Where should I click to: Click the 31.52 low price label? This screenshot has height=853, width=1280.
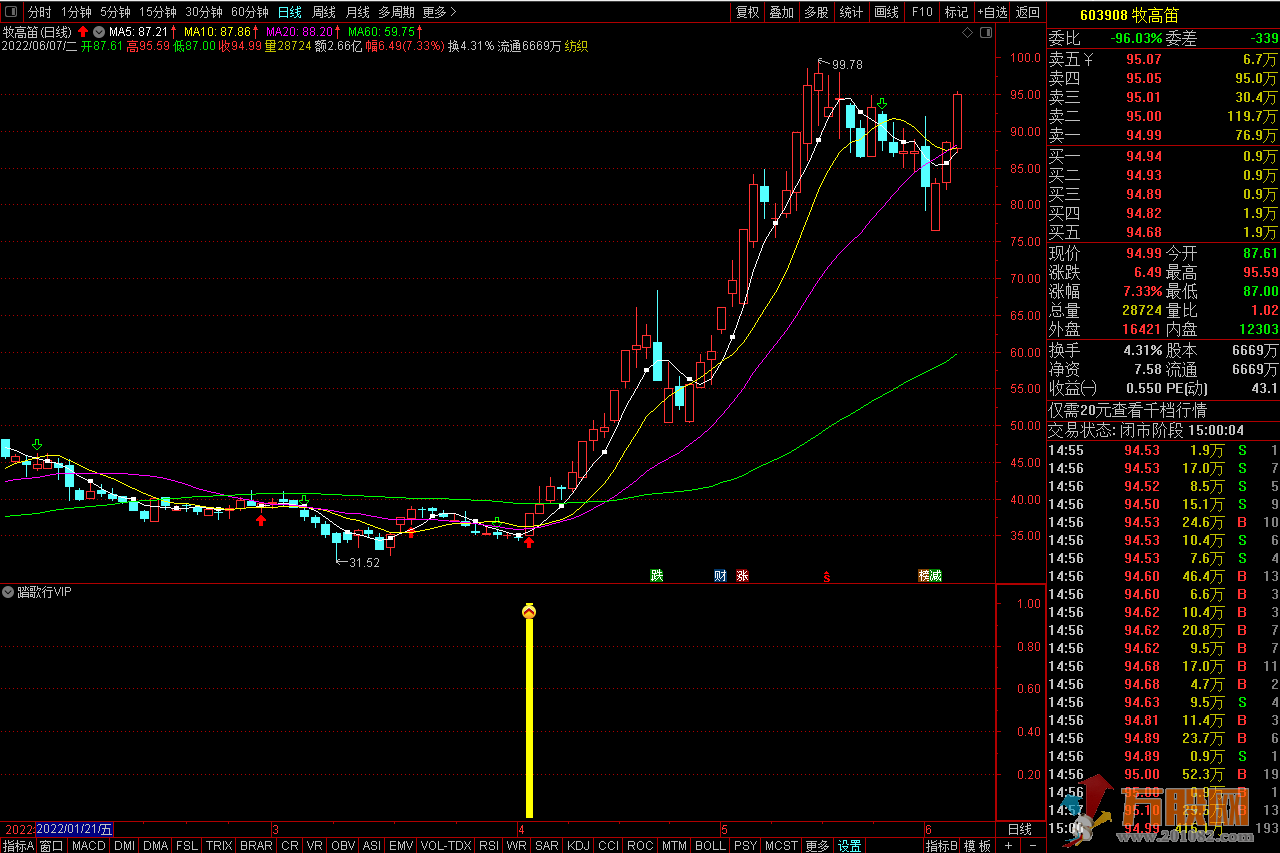pos(364,563)
